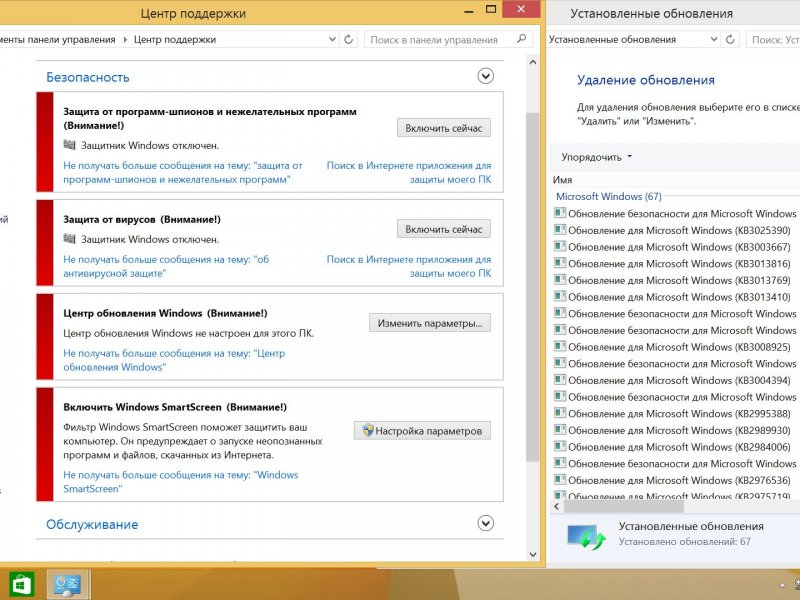Expand the Обслуживание section
Screen dimensions: 800x600
(x=485, y=523)
